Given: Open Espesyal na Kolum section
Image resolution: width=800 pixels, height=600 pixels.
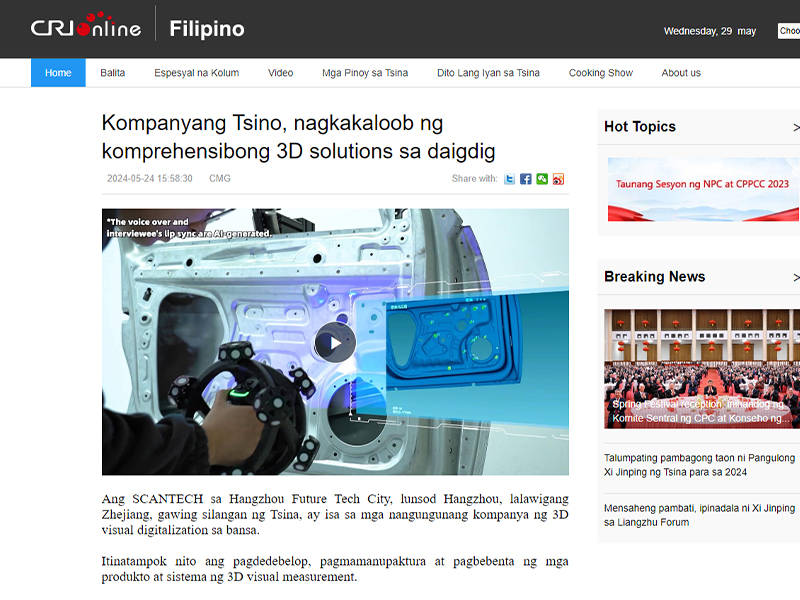Looking at the screenshot, I should tap(196, 73).
